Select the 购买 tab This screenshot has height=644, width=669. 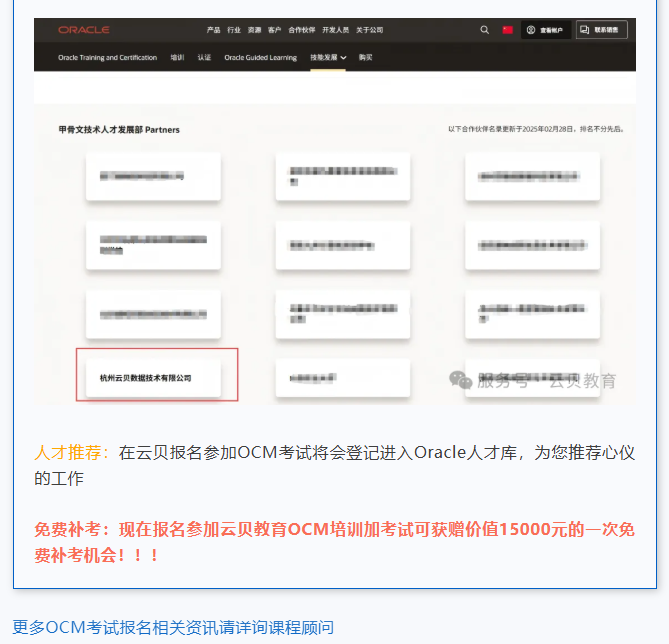coord(365,57)
